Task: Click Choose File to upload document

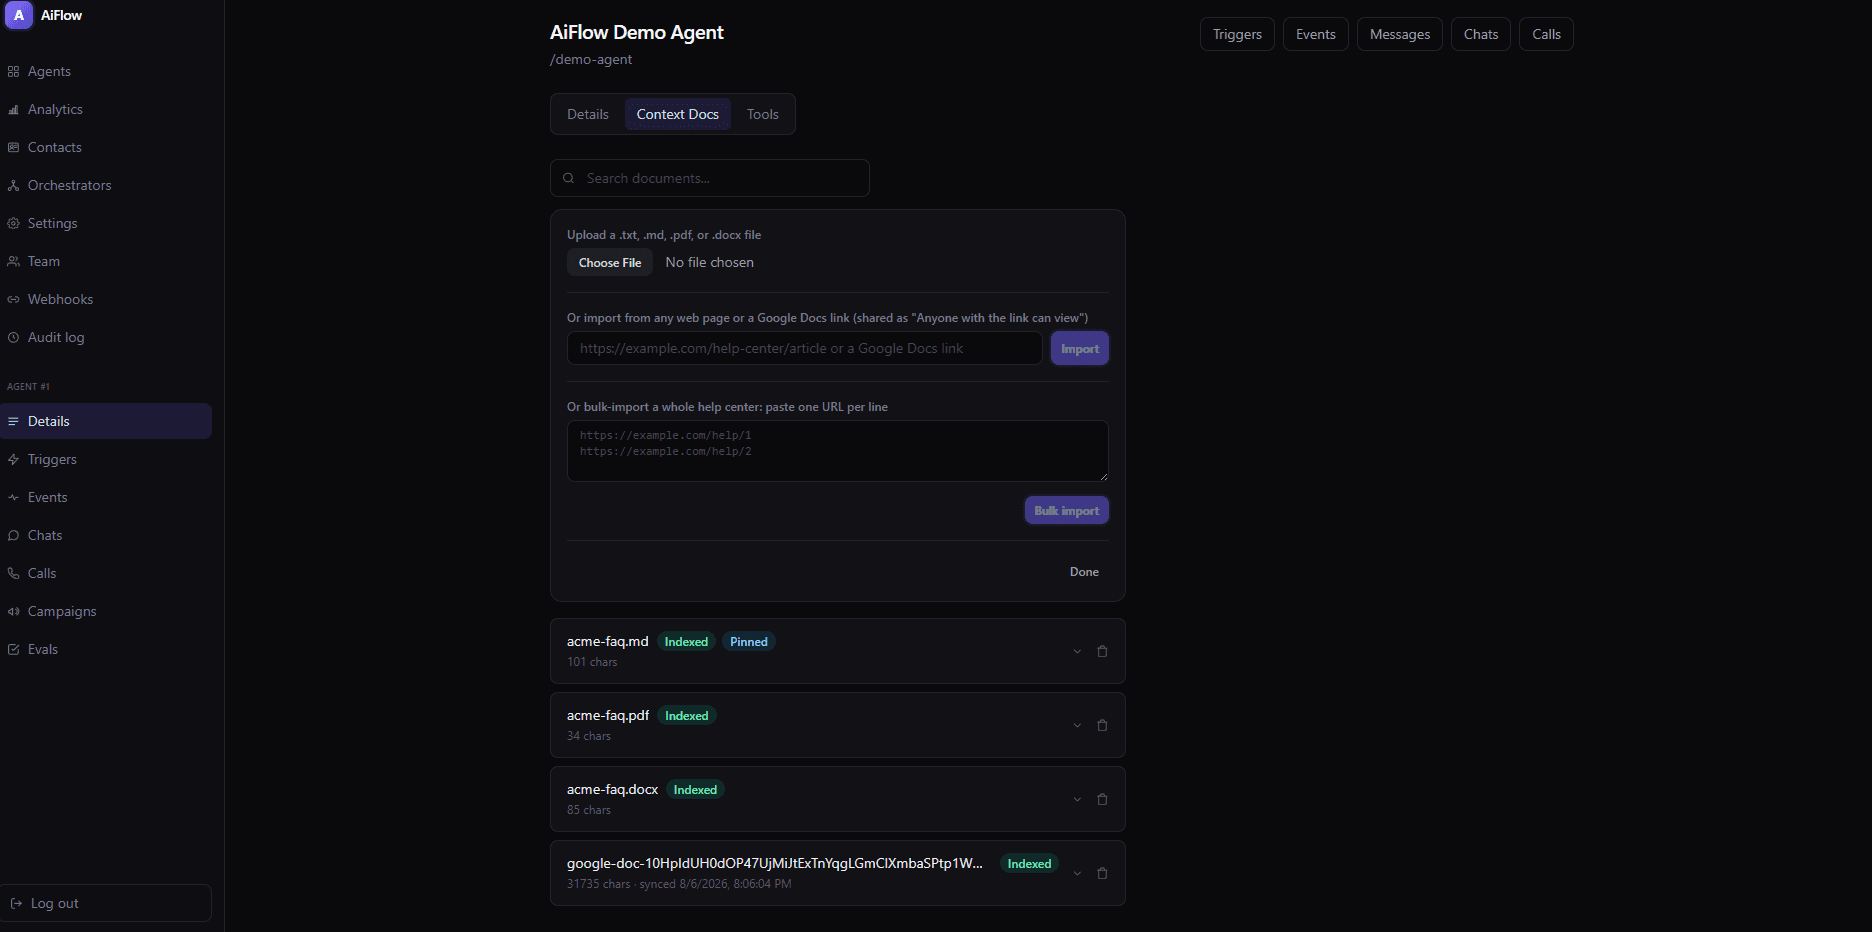Action: (610, 262)
